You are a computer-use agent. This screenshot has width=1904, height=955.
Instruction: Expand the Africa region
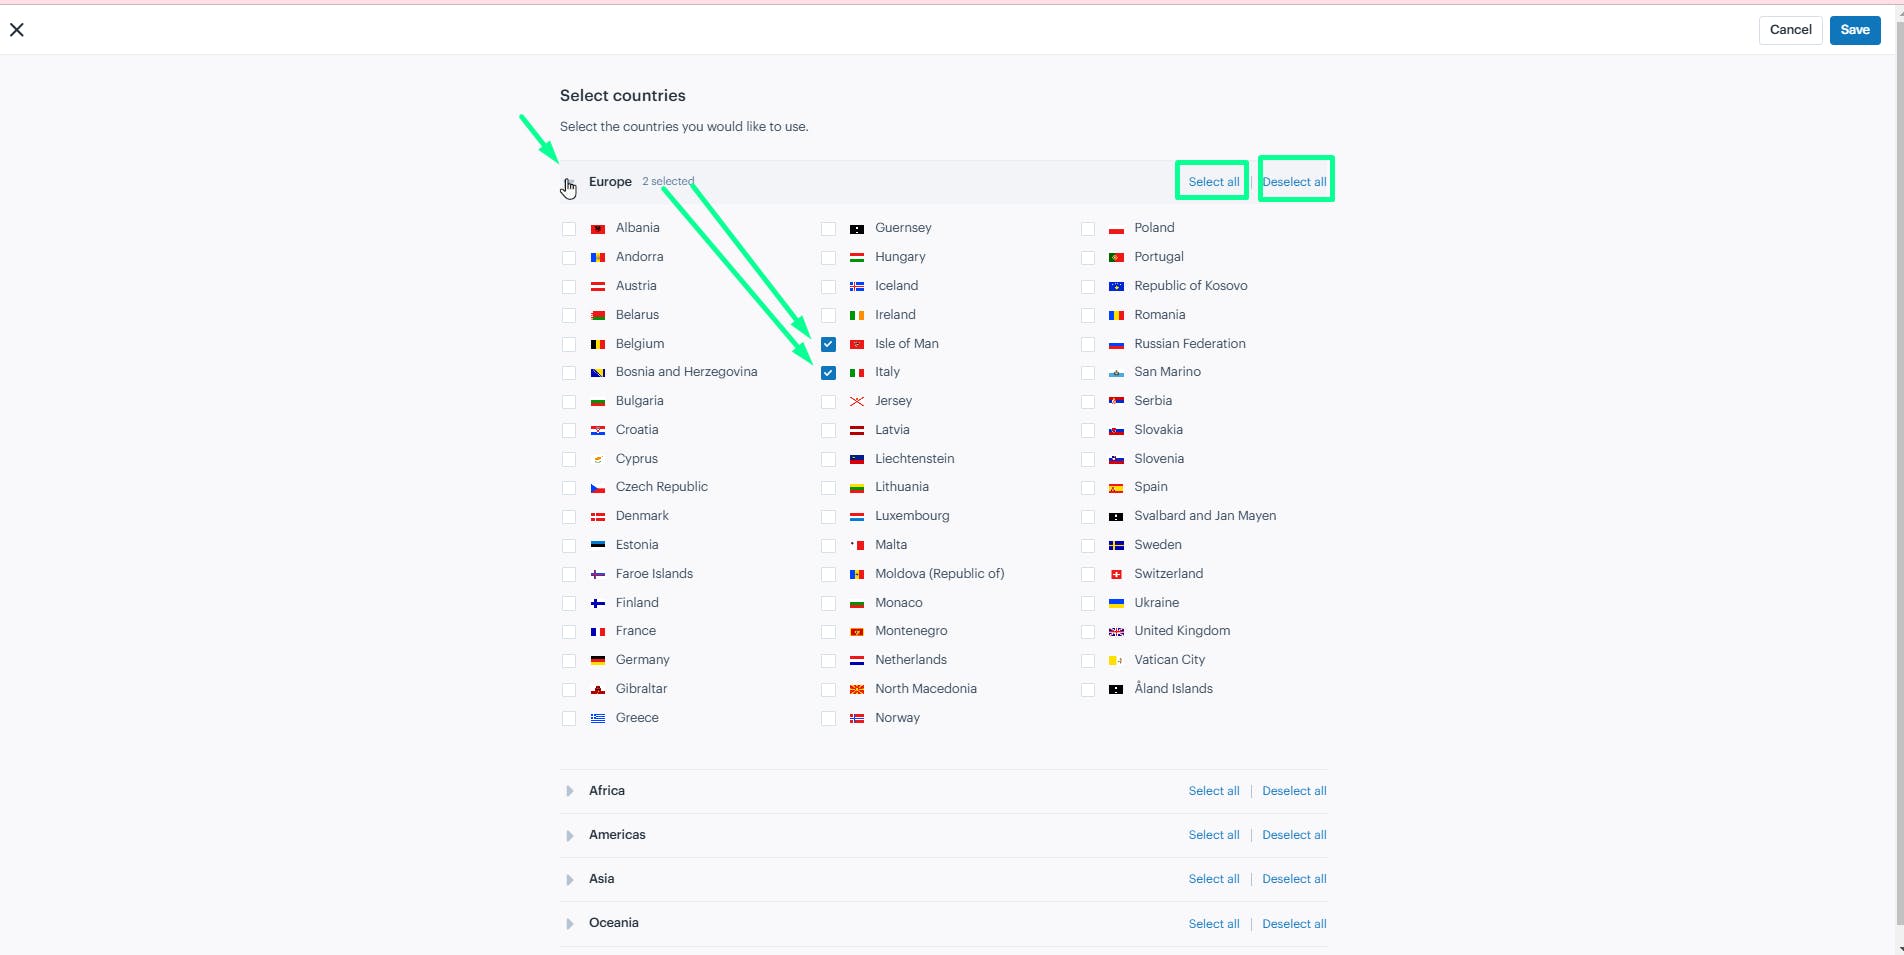point(569,791)
